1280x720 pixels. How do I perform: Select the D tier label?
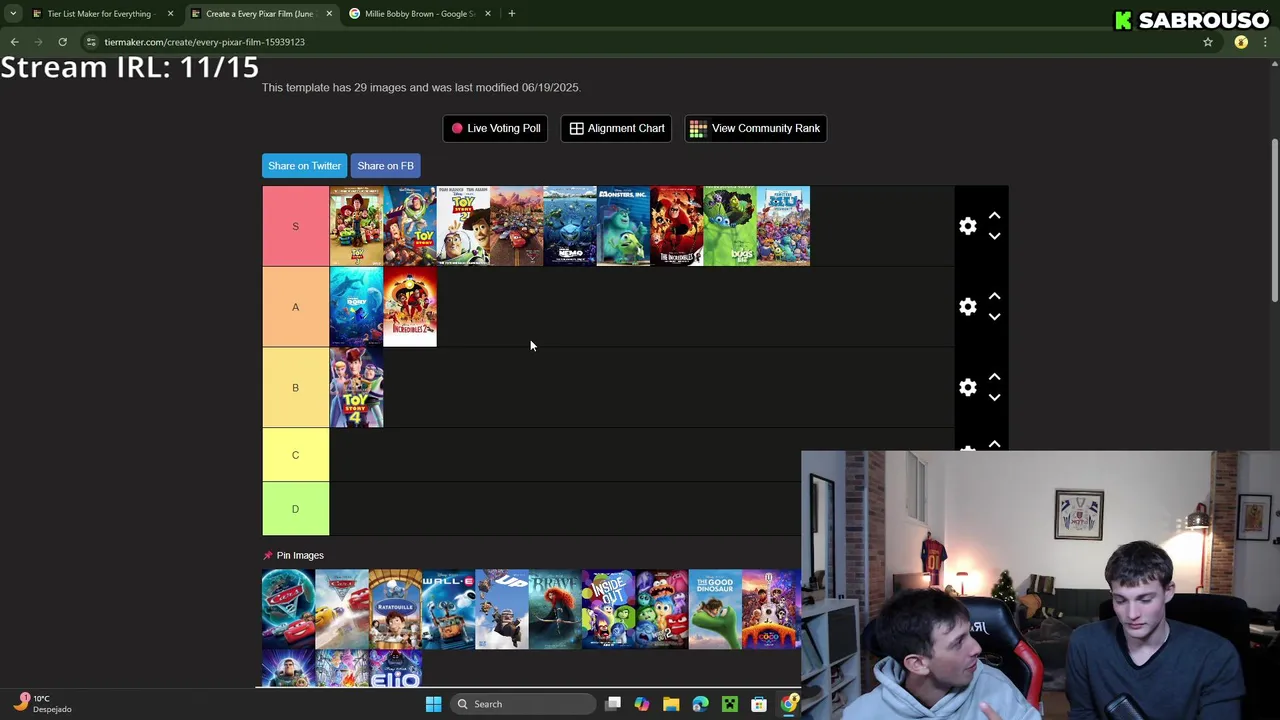(295, 509)
